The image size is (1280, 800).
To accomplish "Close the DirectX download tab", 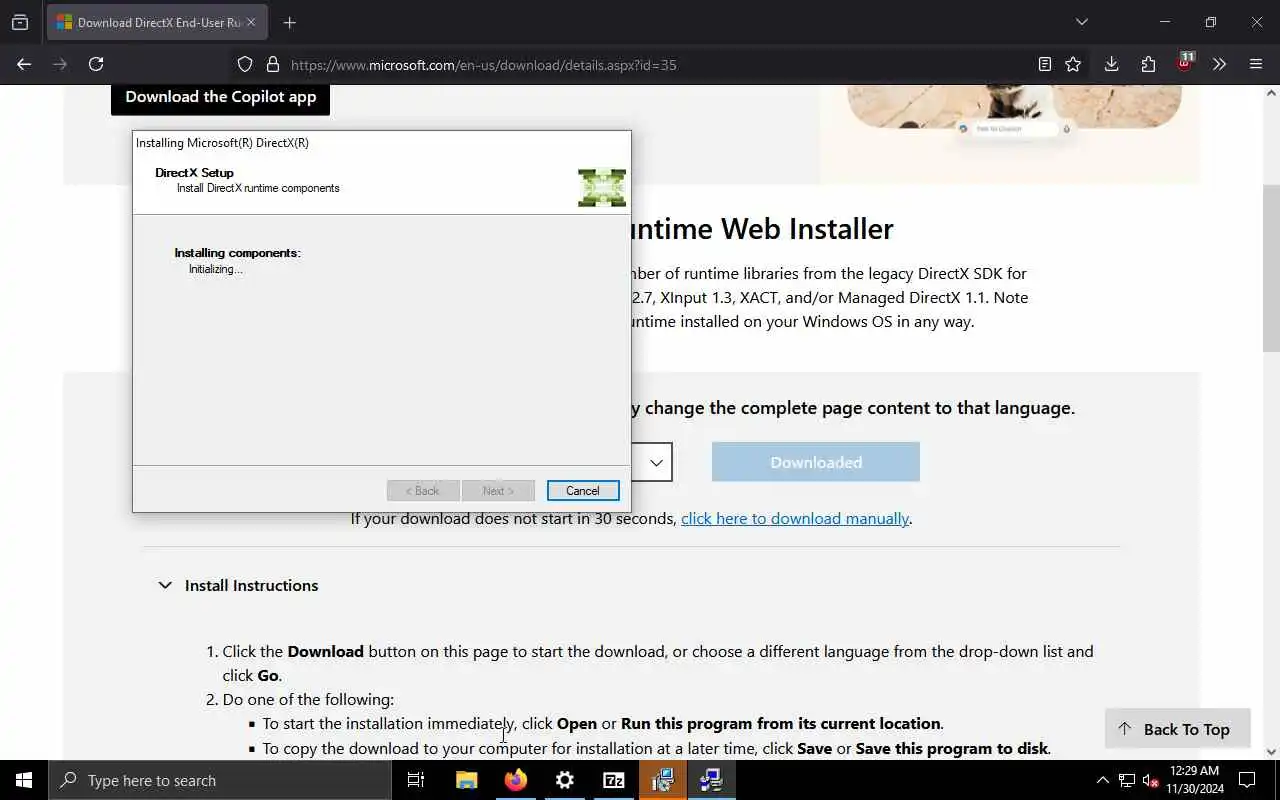I will point(250,22).
